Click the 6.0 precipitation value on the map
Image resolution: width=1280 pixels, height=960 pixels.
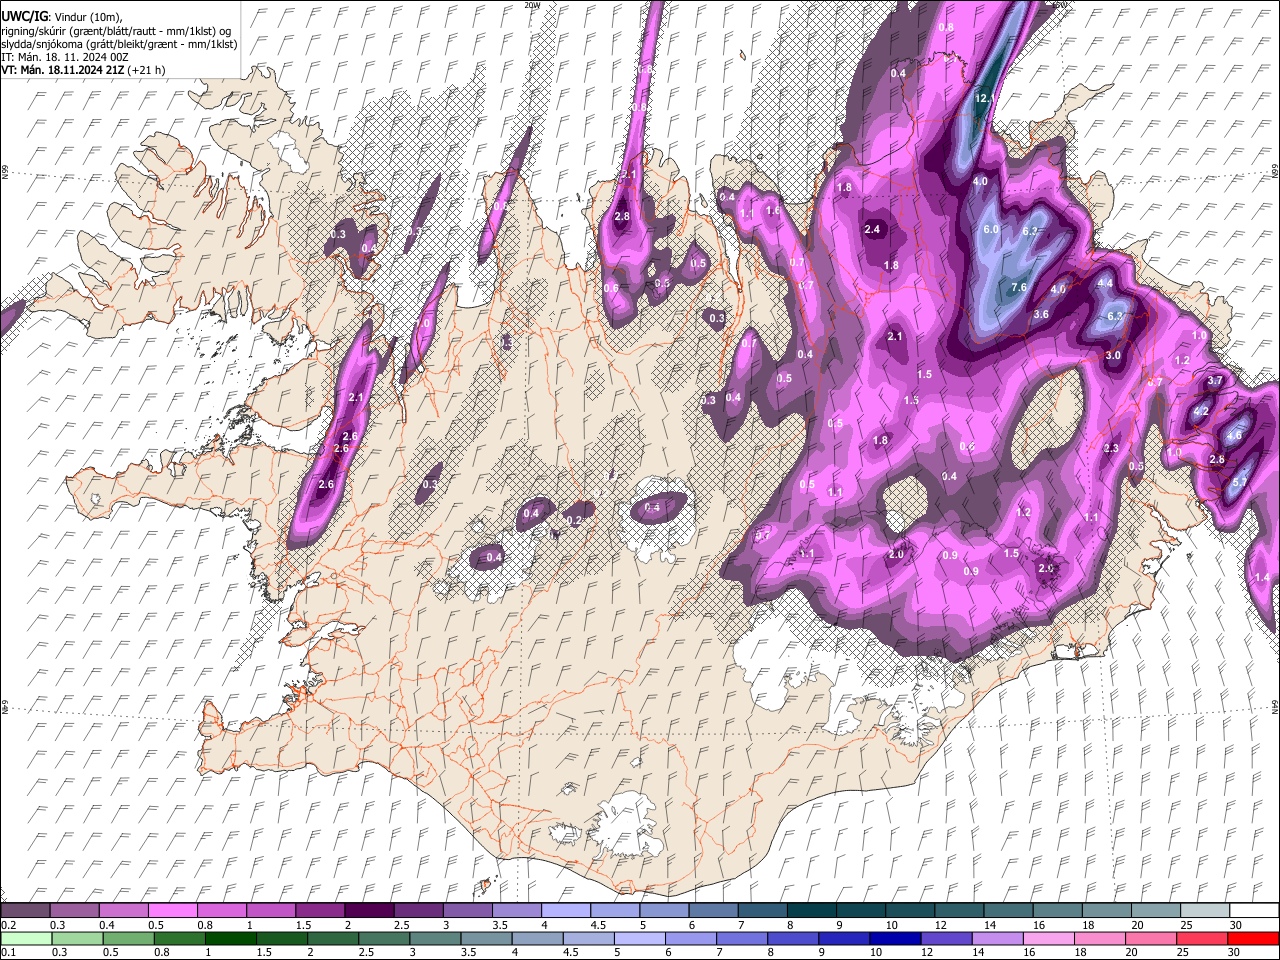click(991, 229)
